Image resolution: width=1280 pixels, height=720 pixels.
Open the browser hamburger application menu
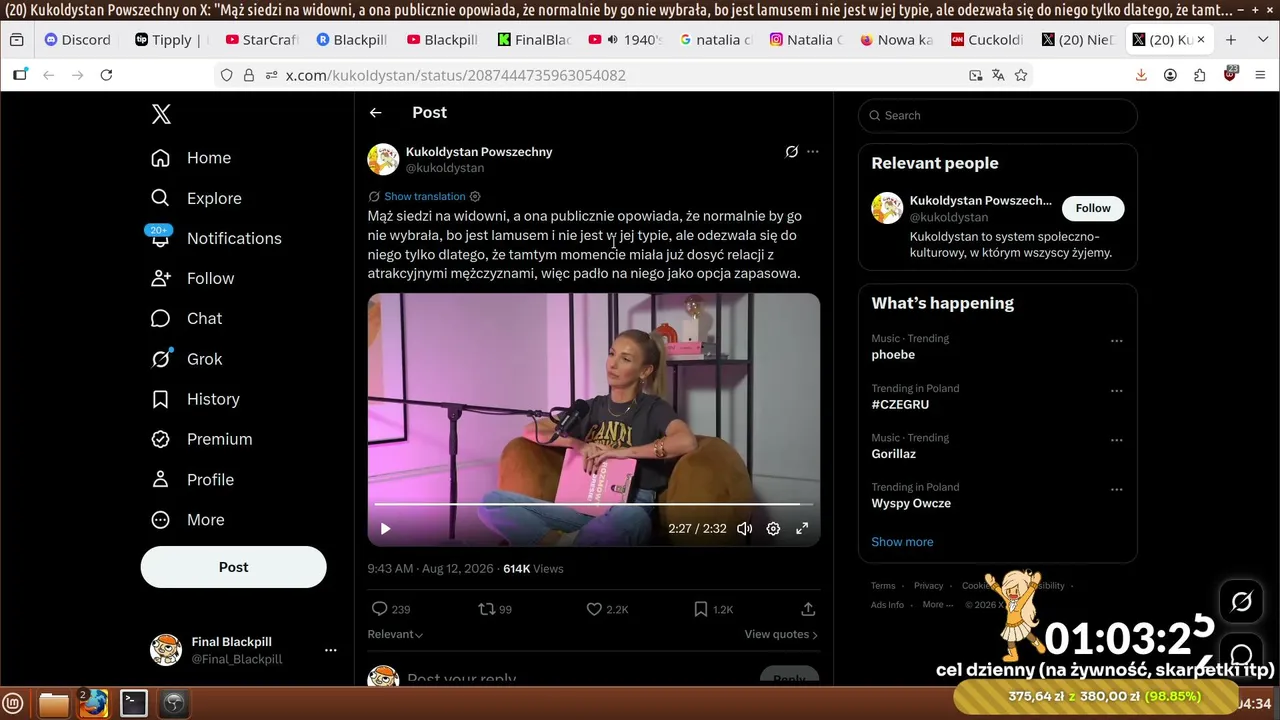tap(1260, 75)
